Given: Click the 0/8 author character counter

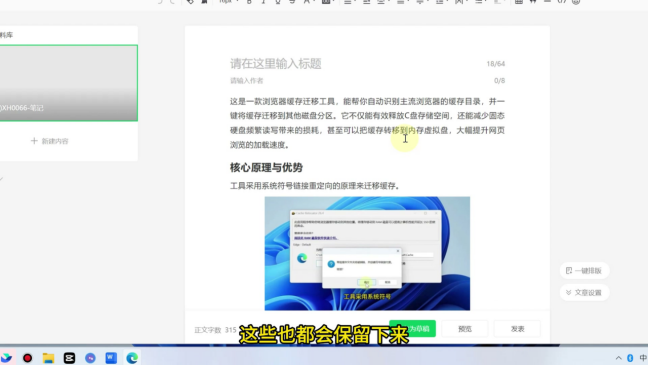Looking at the screenshot, I should (499, 81).
